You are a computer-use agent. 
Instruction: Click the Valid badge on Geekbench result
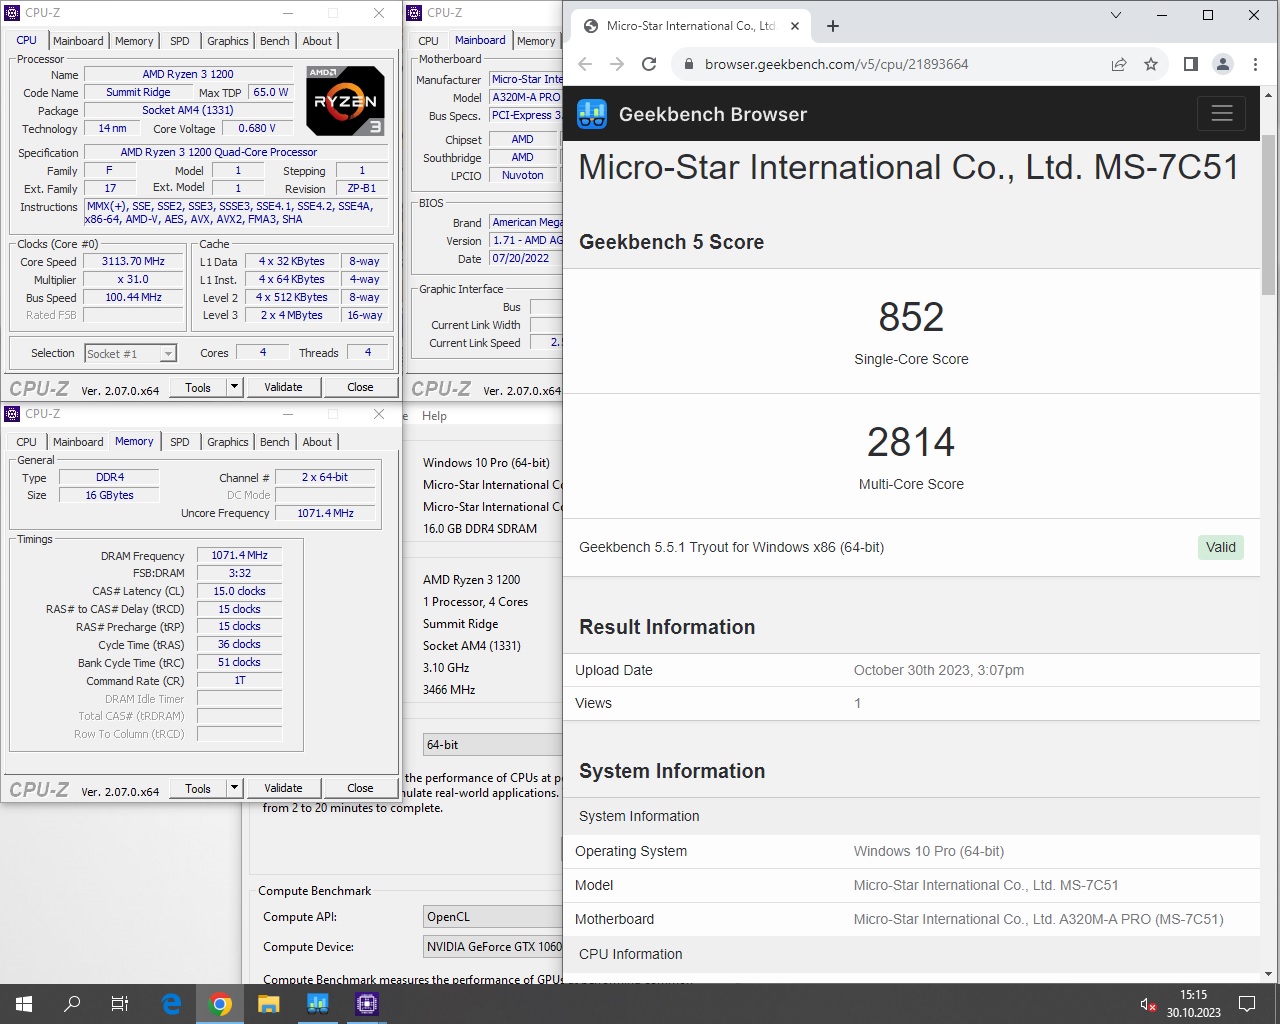click(x=1221, y=547)
